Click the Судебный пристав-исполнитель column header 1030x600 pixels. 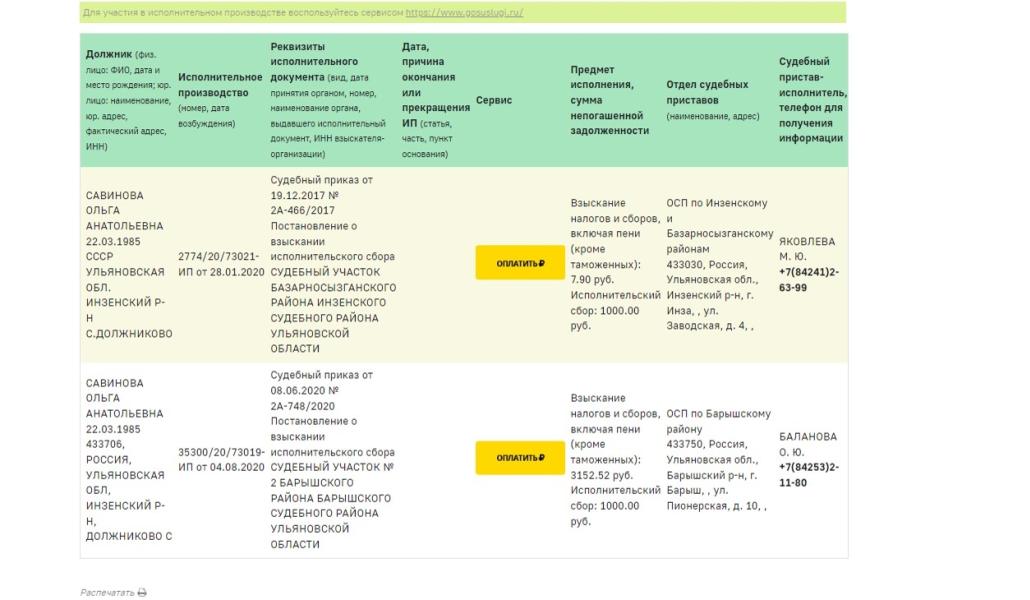[811, 100]
